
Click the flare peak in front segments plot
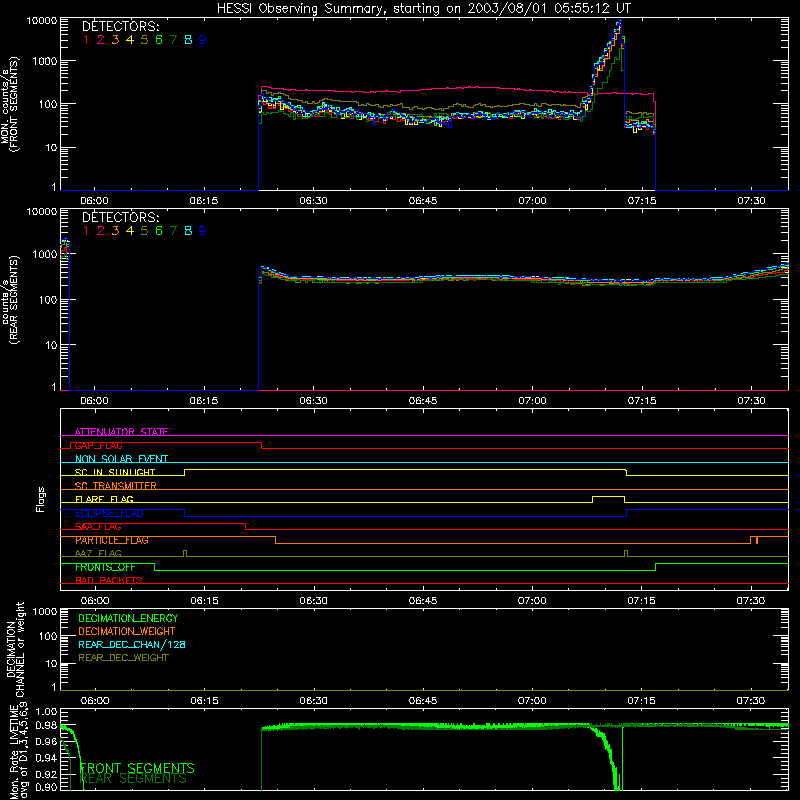[620, 21]
